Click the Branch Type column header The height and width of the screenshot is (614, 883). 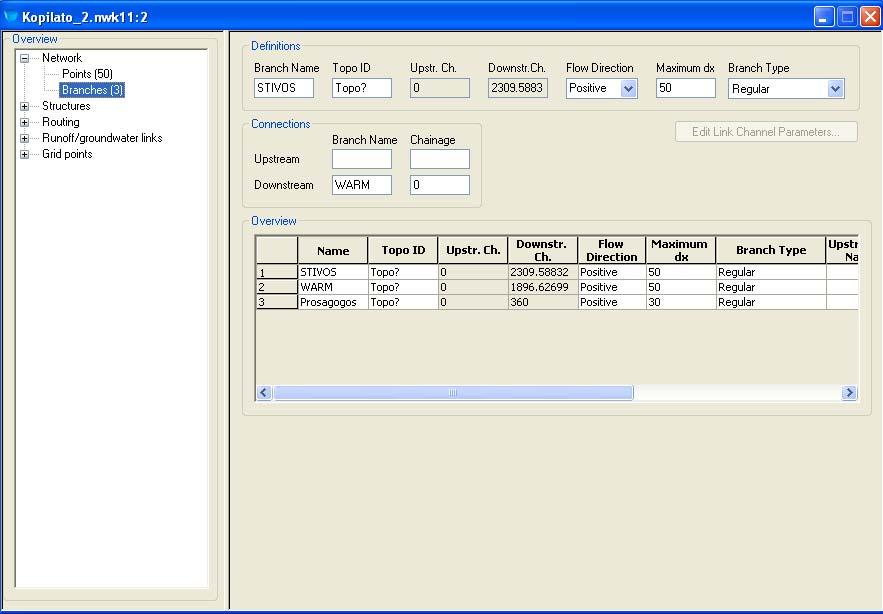(x=771, y=250)
